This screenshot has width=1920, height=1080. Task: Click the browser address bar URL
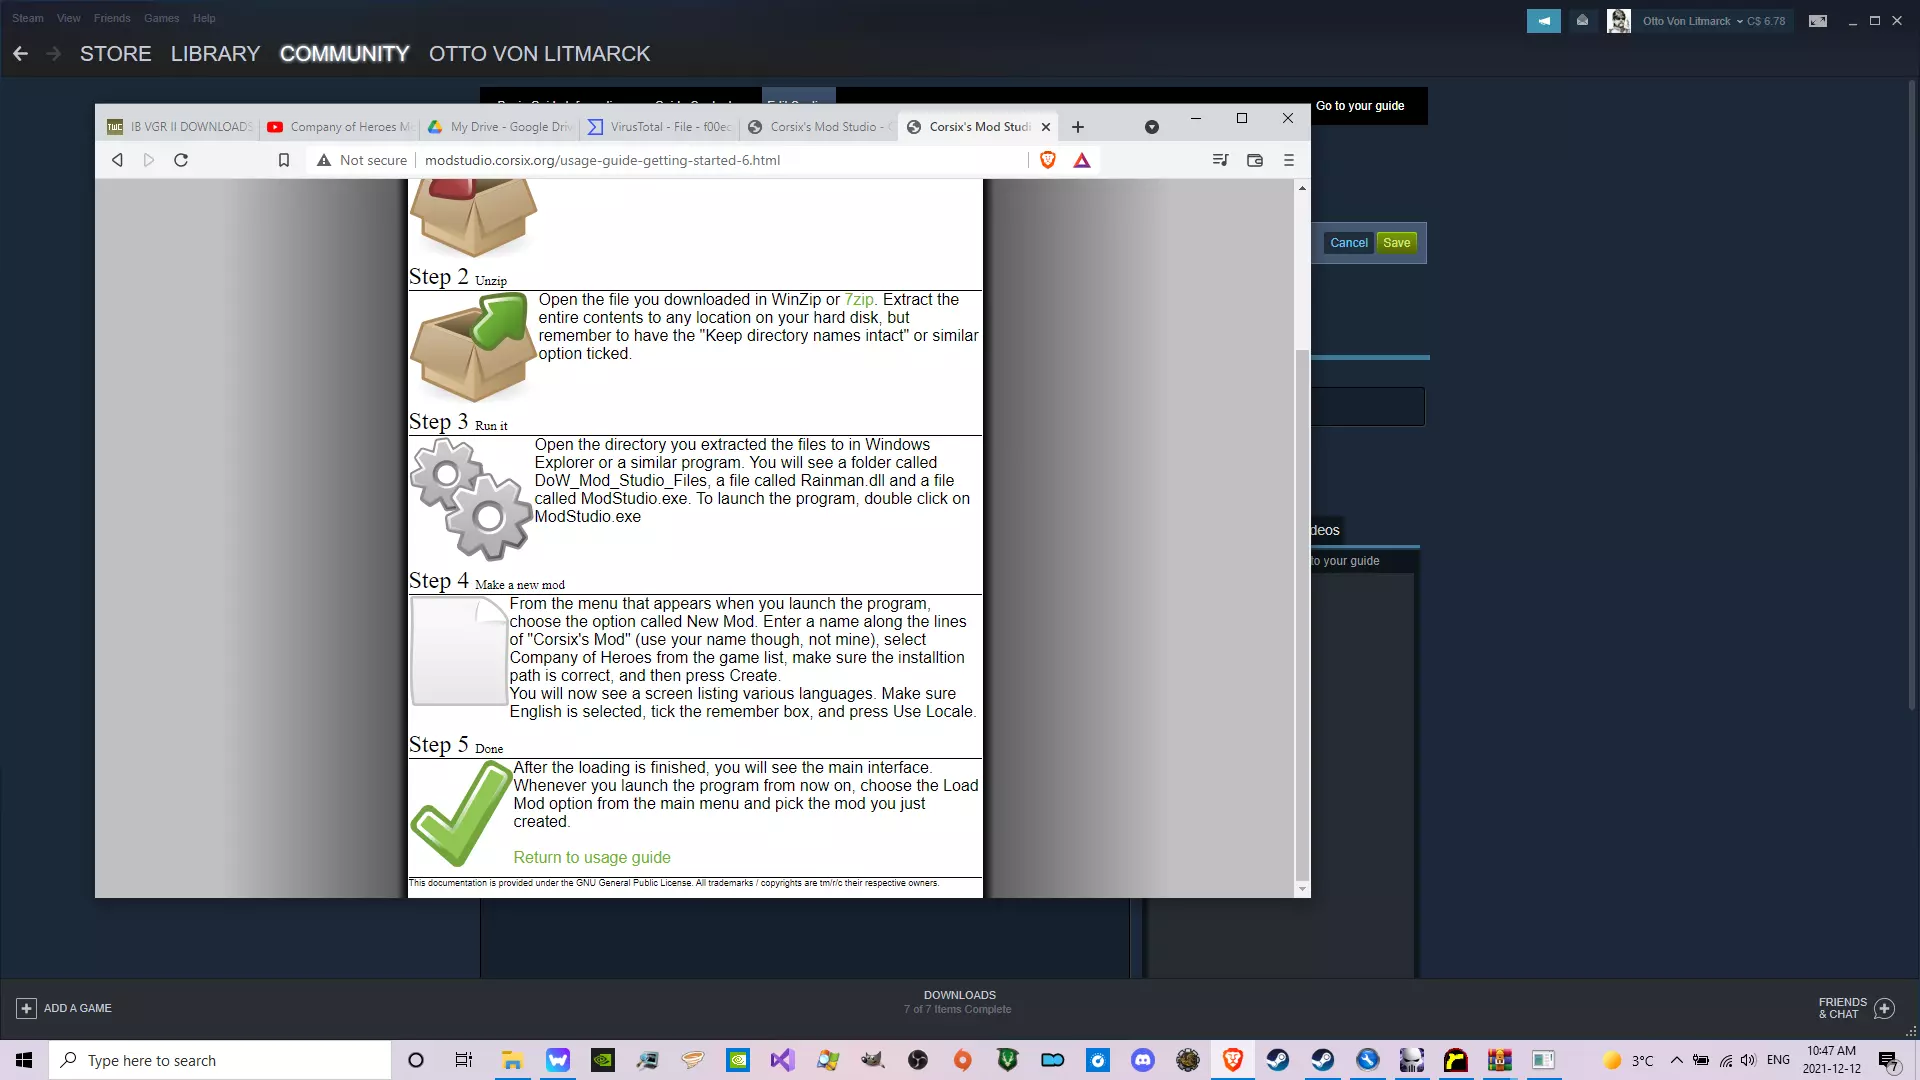(602, 160)
